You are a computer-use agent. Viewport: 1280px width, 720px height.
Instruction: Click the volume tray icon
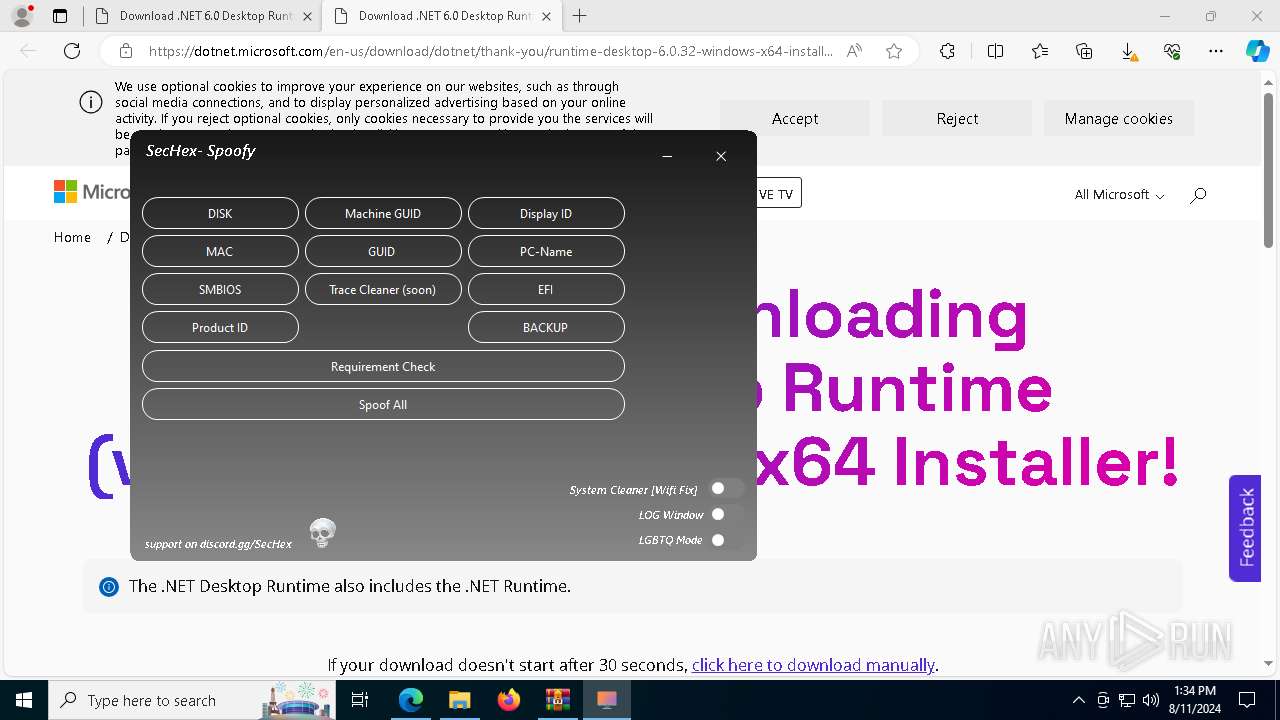point(1151,700)
